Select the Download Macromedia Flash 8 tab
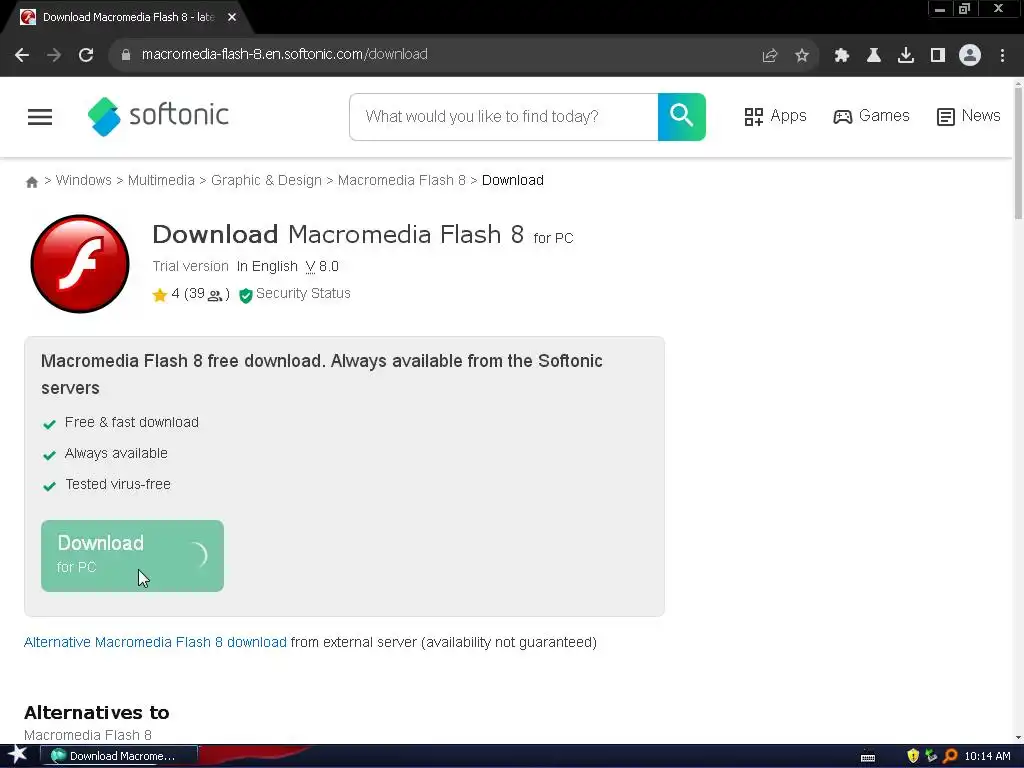This screenshot has height=768, width=1024. 127,18
